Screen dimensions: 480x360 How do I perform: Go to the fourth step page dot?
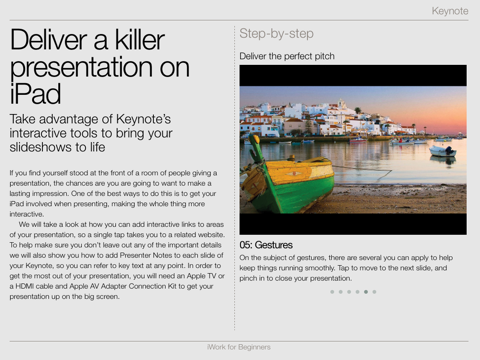click(x=357, y=292)
